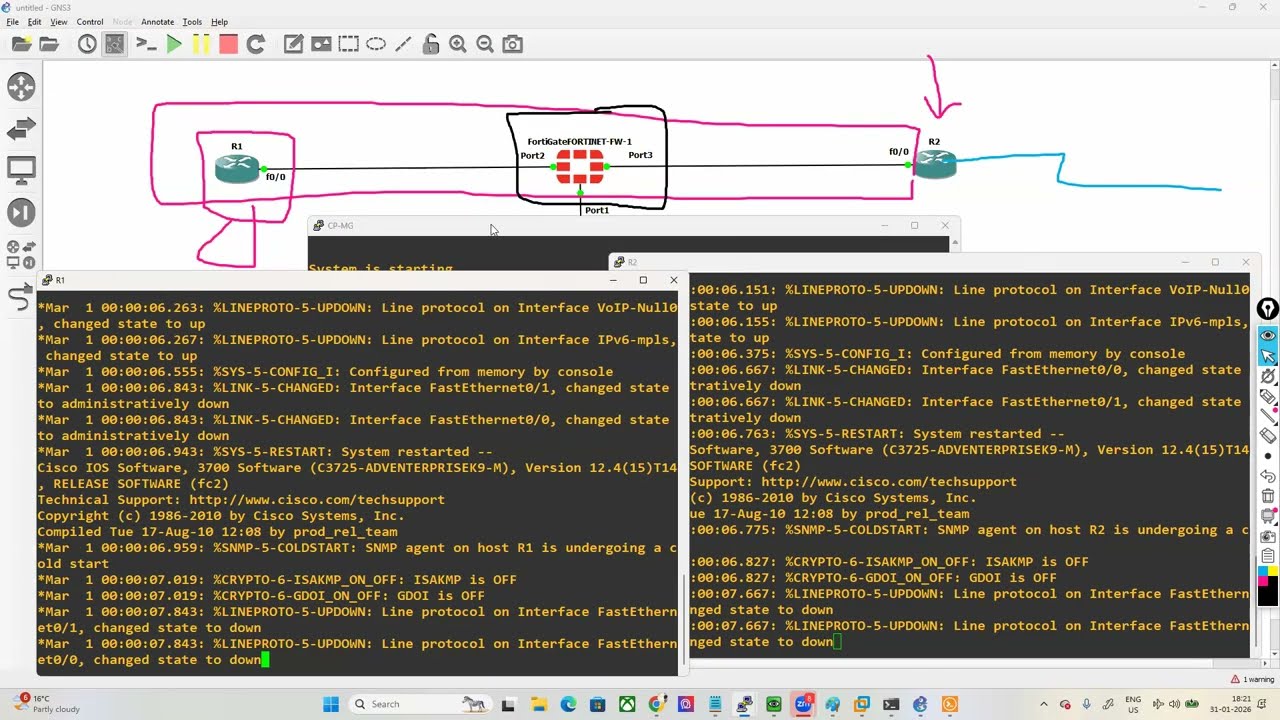Show hidden system tray icons
Image resolution: width=1280 pixels, height=720 pixels.
(x=1043, y=704)
